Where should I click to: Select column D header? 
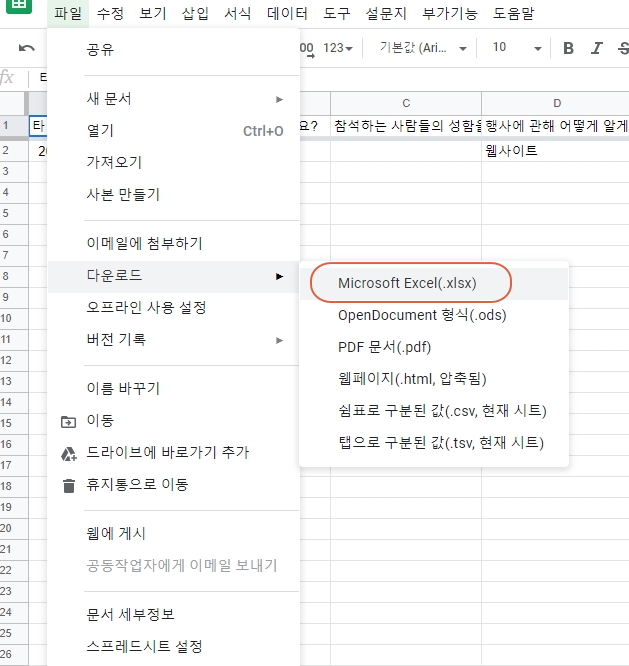tap(556, 103)
